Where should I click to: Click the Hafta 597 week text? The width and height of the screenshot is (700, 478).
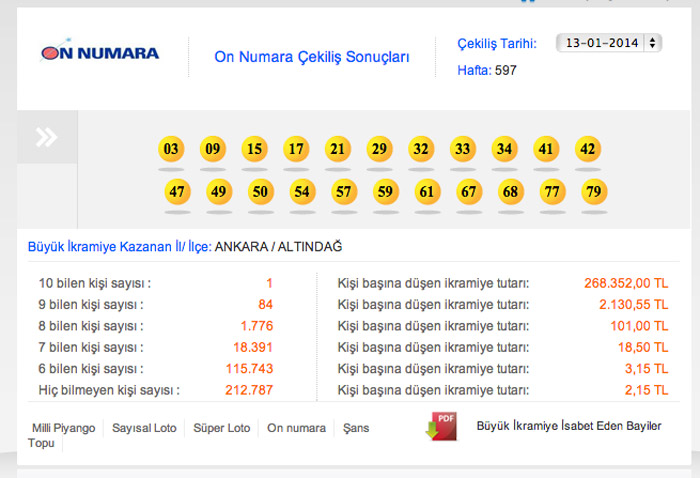coord(487,70)
